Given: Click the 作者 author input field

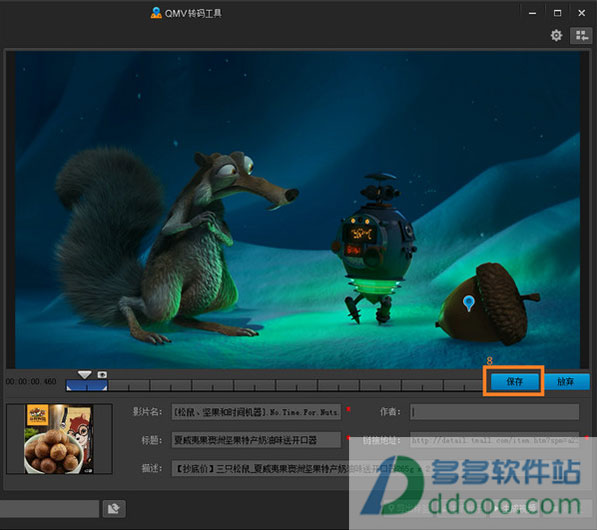Looking at the screenshot, I should [x=494, y=412].
